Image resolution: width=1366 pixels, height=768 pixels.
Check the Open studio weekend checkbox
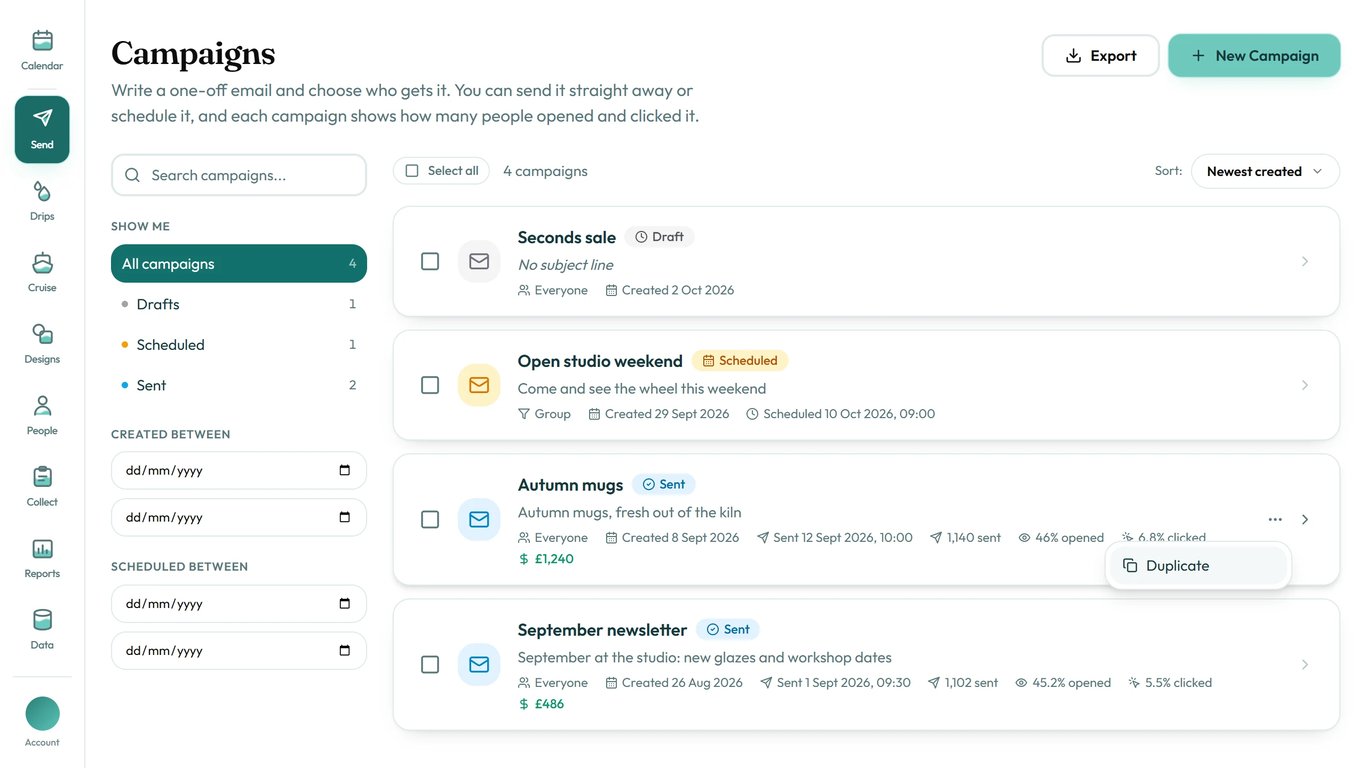(x=430, y=385)
